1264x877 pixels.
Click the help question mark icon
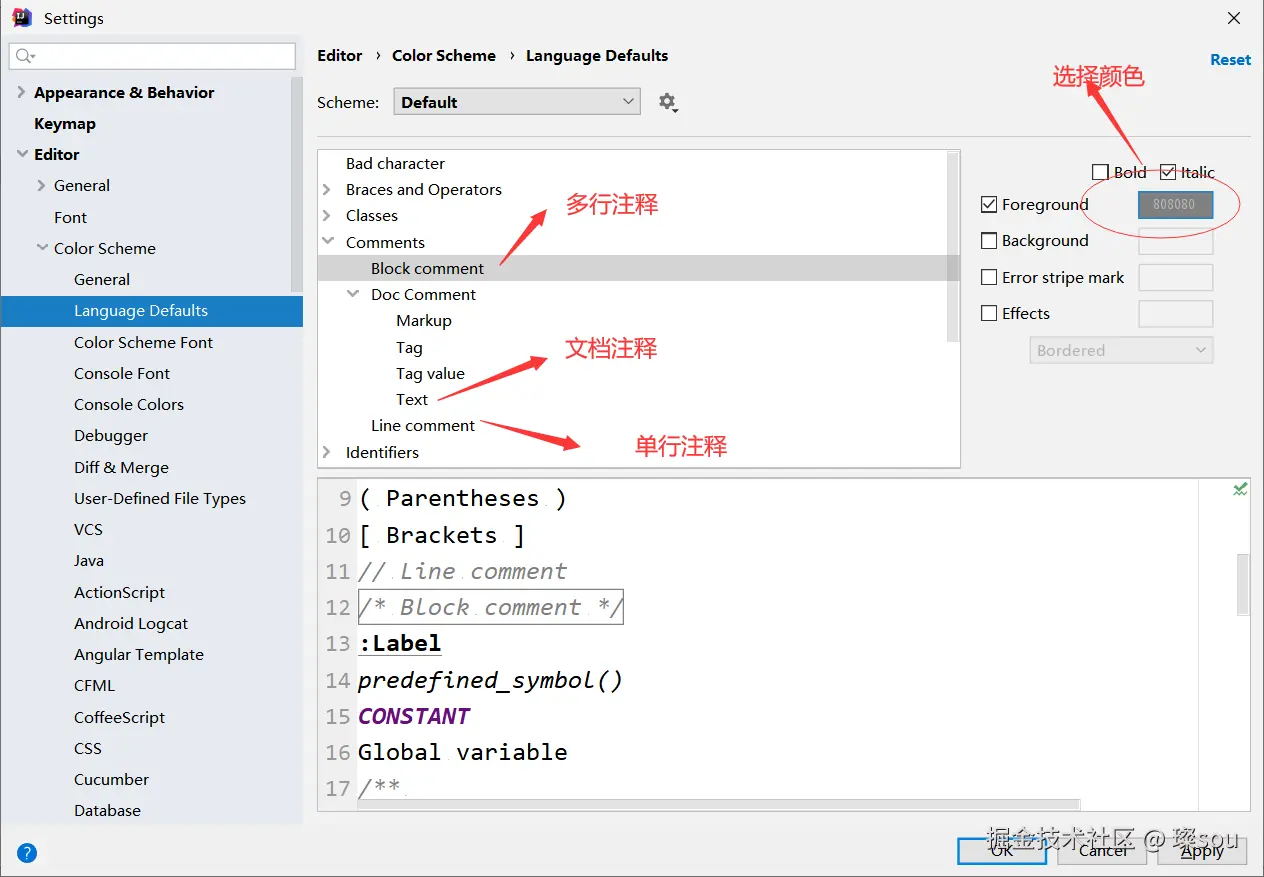[x=27, y=853]
